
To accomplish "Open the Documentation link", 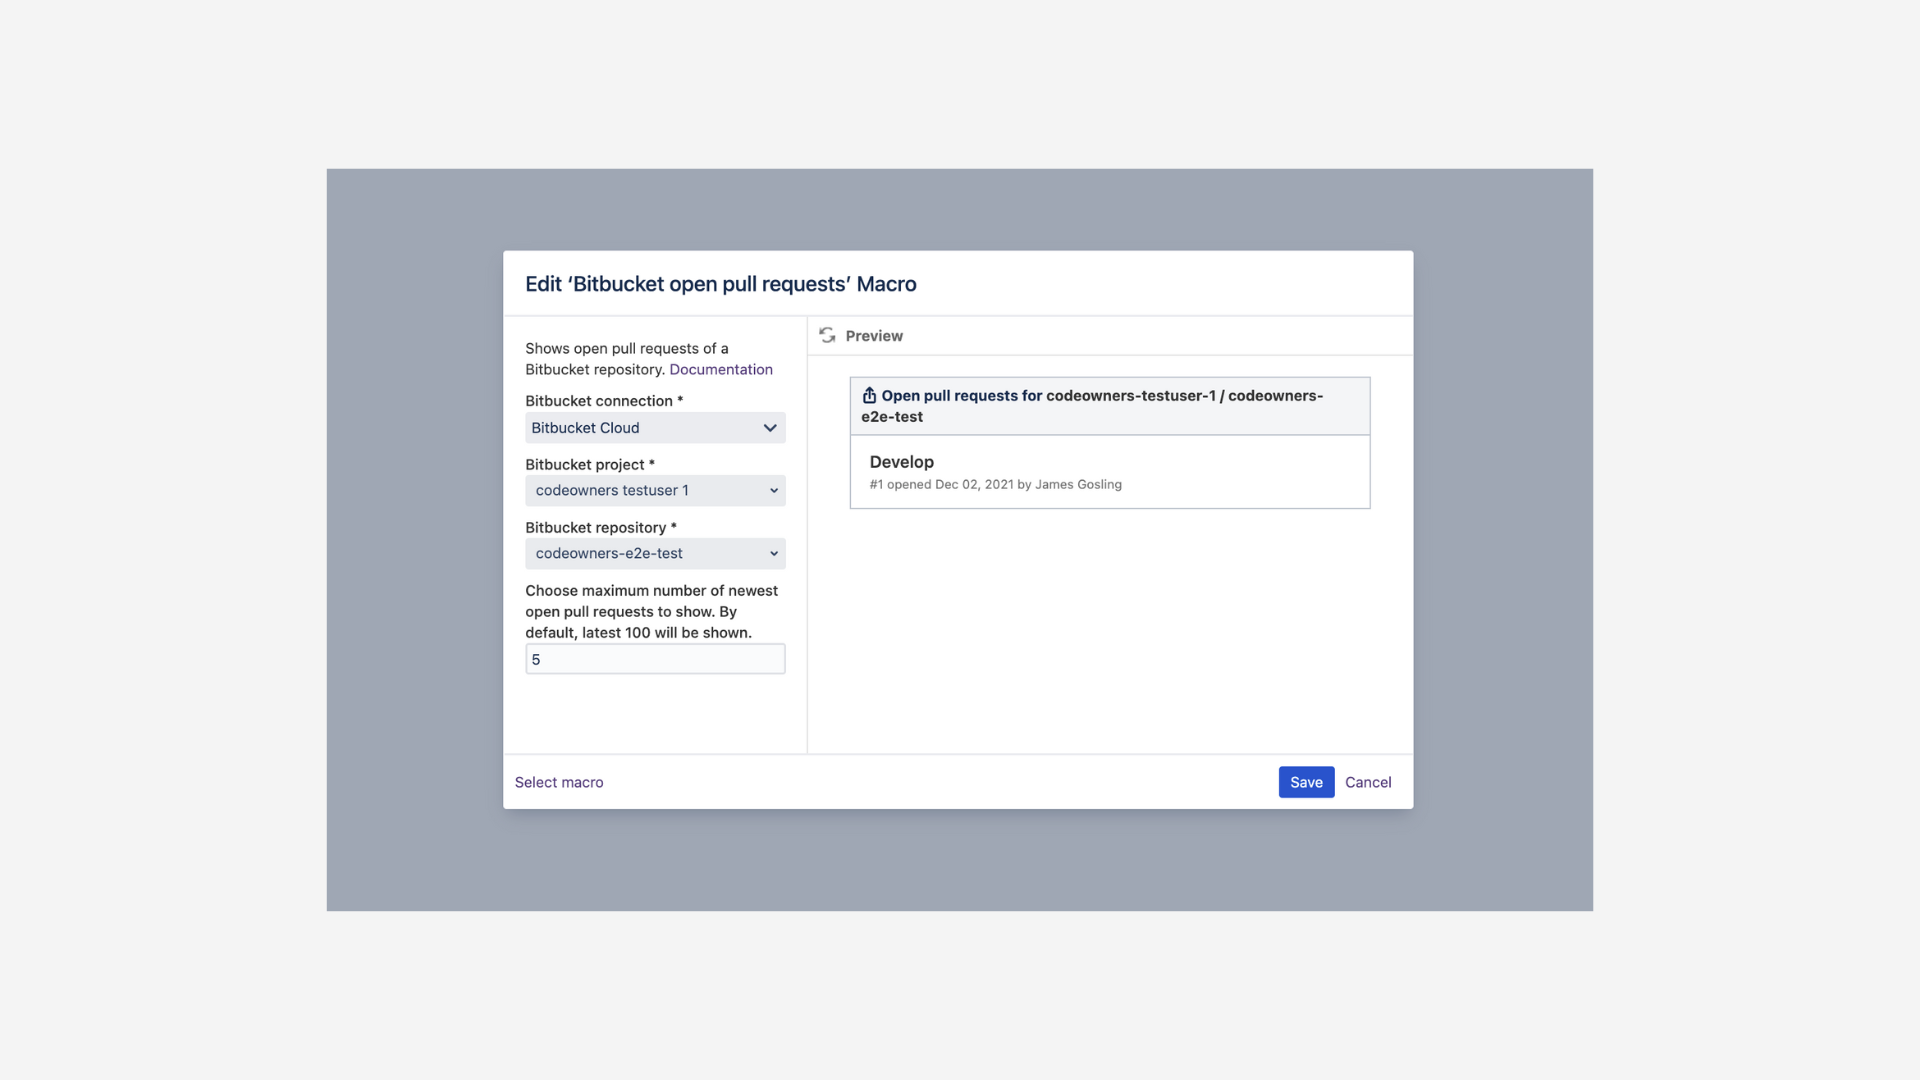I will click(x=721, y=369).
